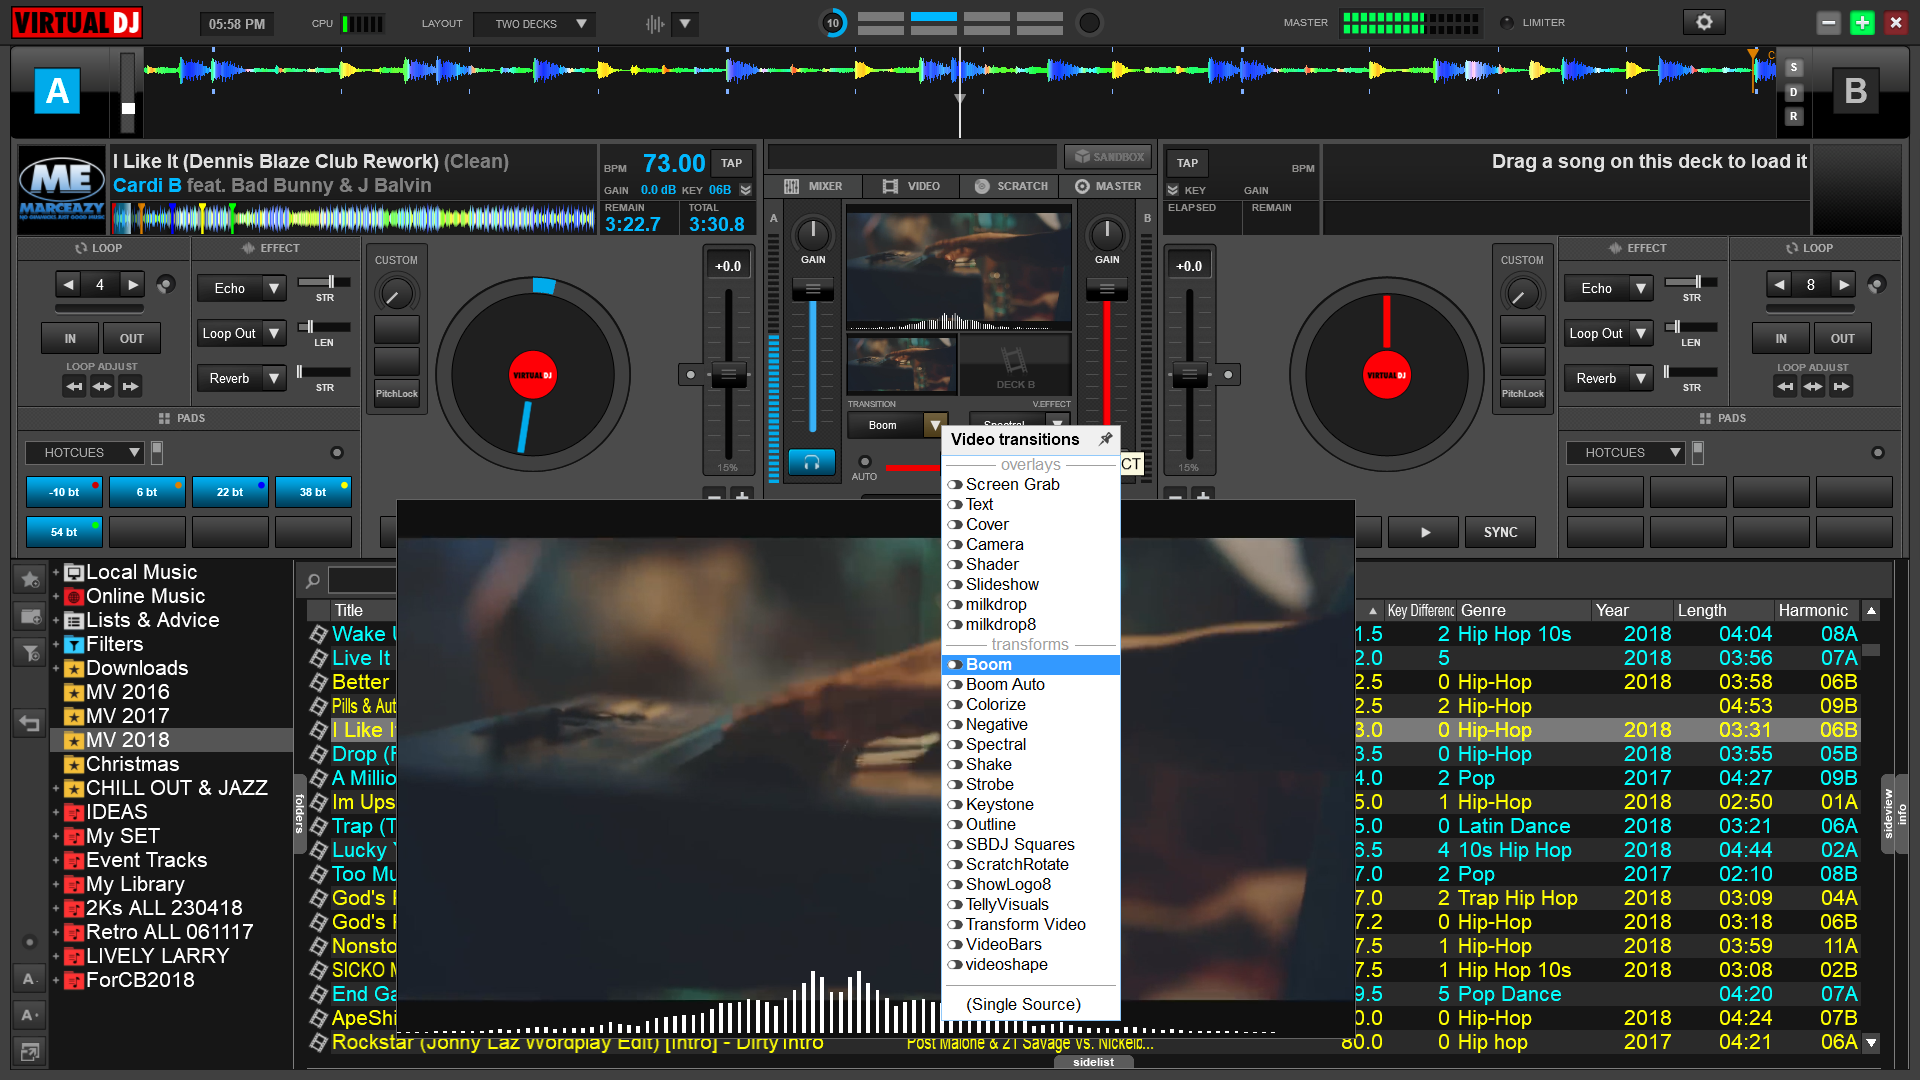Viewport: 1920px width, 1080px height.
Task: Open the Boom transition dropdown arrow
Action: tap(934, 425)
